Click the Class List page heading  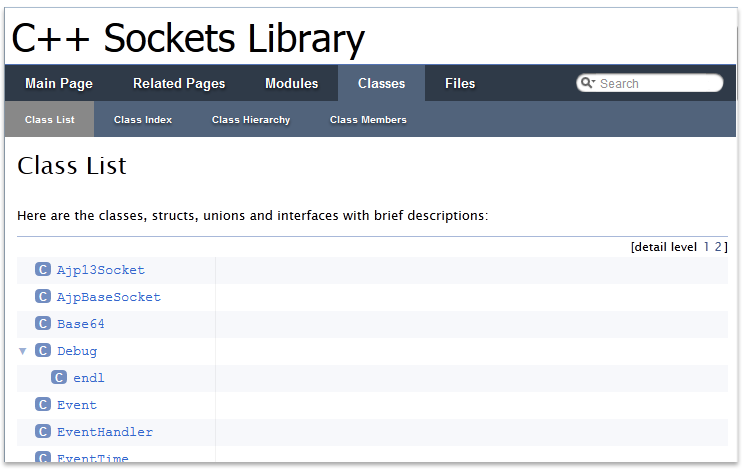pyautogui.click(x=72, y=166)
